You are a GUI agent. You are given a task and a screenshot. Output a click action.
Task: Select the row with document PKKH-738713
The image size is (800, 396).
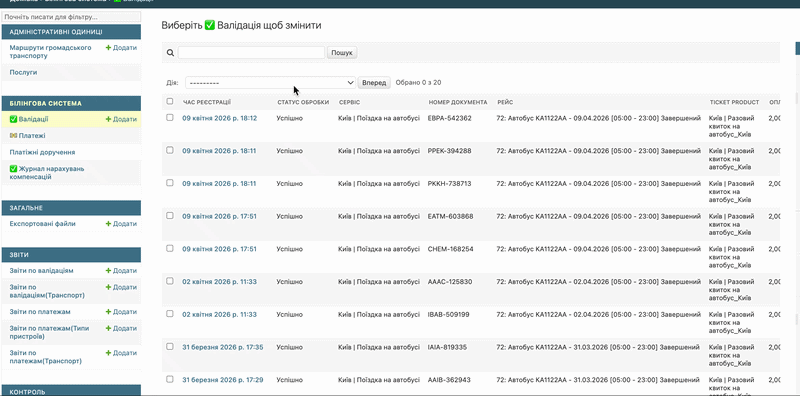(170, 183)
